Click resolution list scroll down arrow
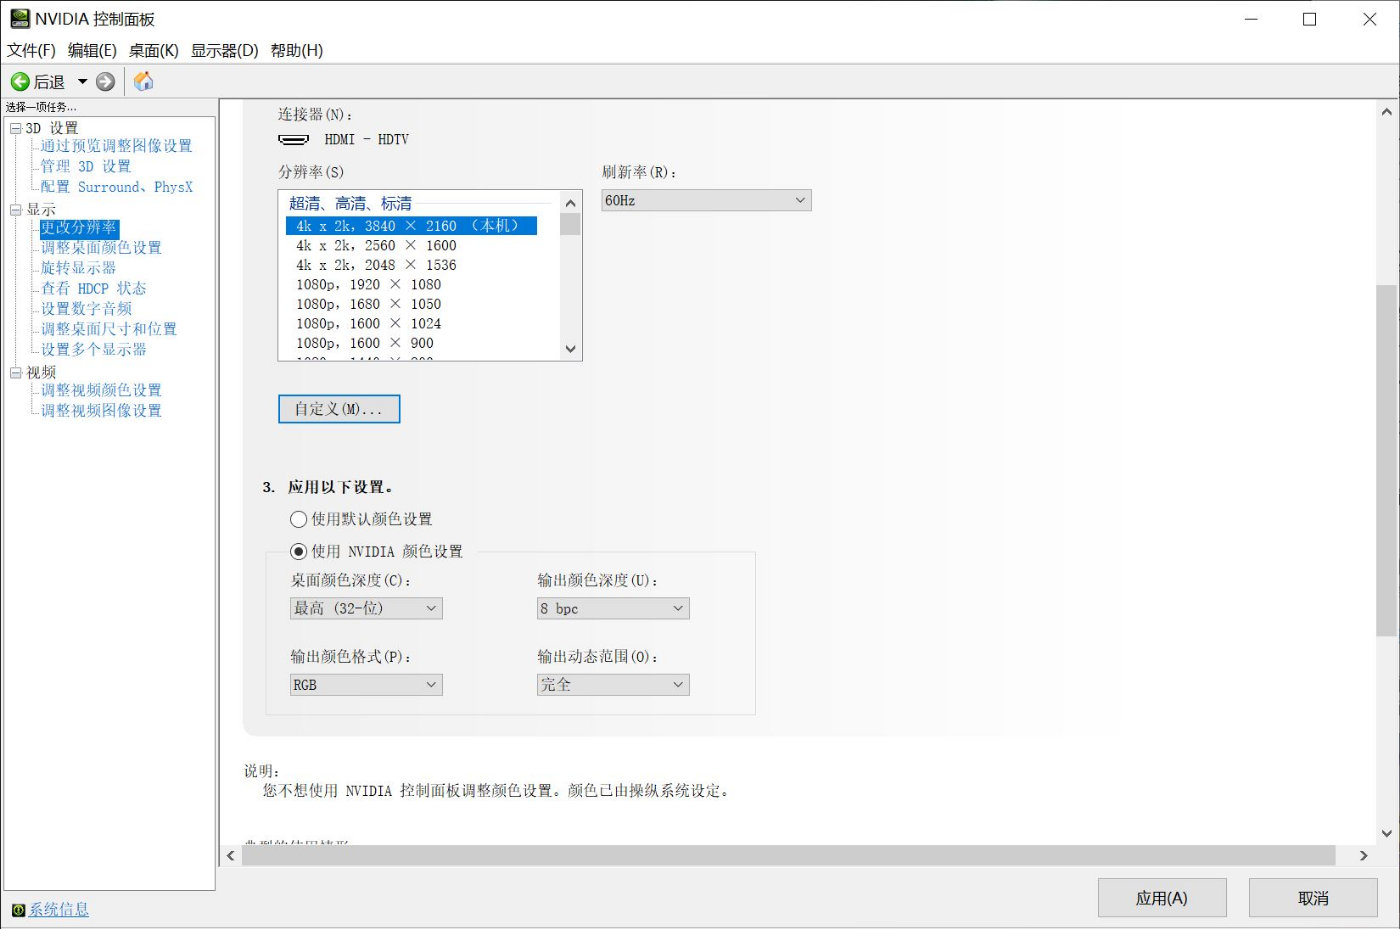 pos(570,349)
